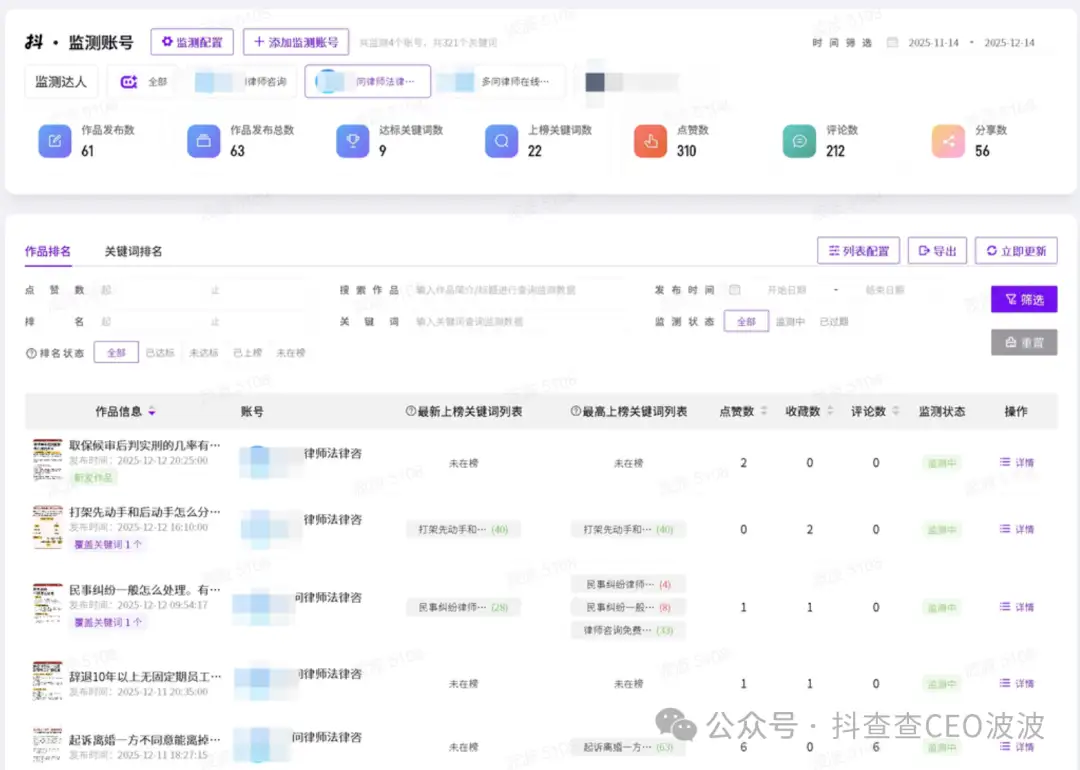Click the 点赞数 orange hand icon

[x=650, y=141]
